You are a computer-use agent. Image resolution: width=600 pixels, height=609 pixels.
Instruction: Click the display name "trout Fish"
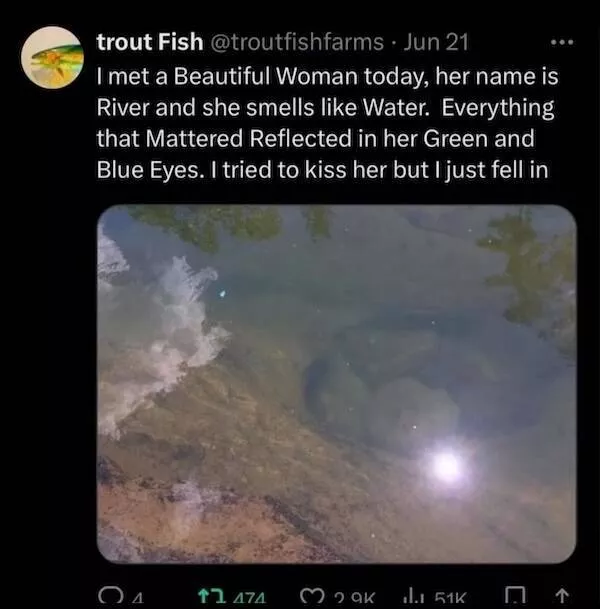[148, 41]
